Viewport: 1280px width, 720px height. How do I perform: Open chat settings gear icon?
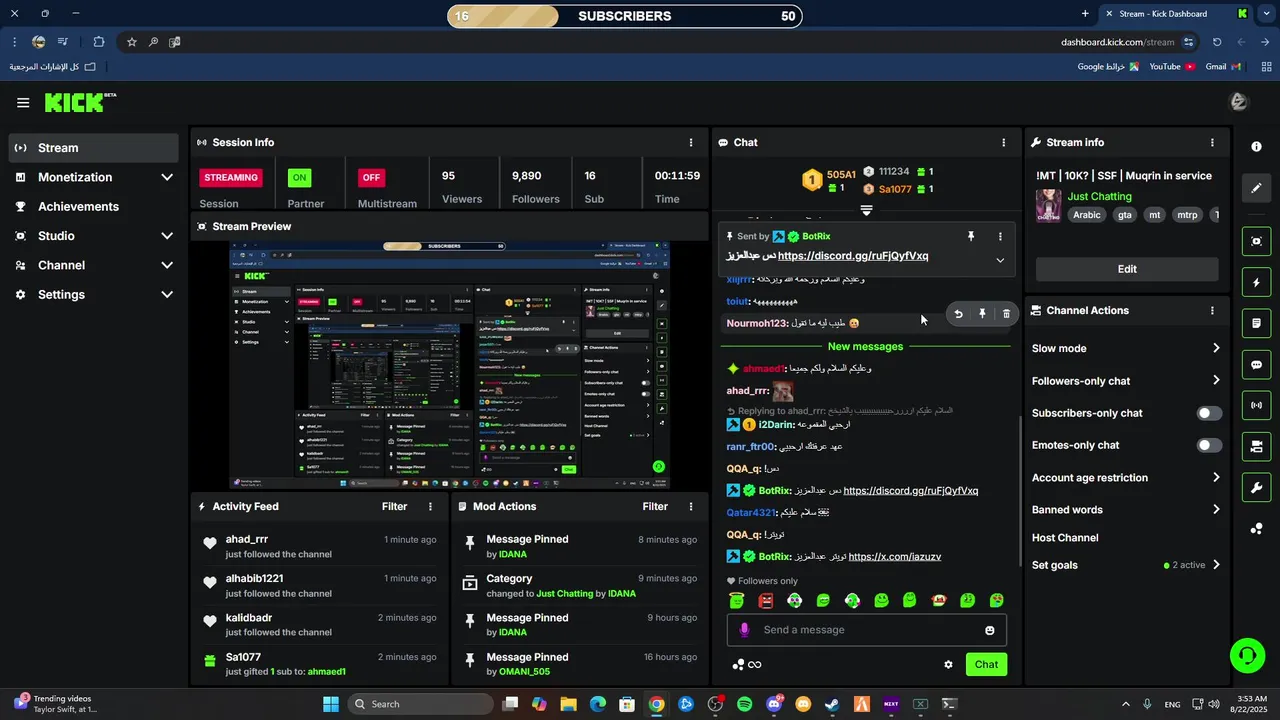(948, 664)
